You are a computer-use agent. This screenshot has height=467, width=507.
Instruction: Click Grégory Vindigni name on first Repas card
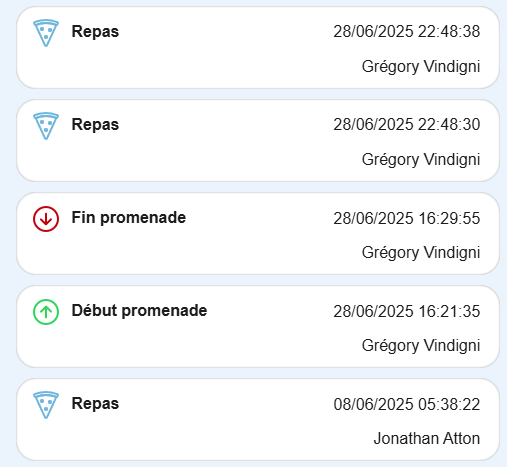tap(421, 67)
